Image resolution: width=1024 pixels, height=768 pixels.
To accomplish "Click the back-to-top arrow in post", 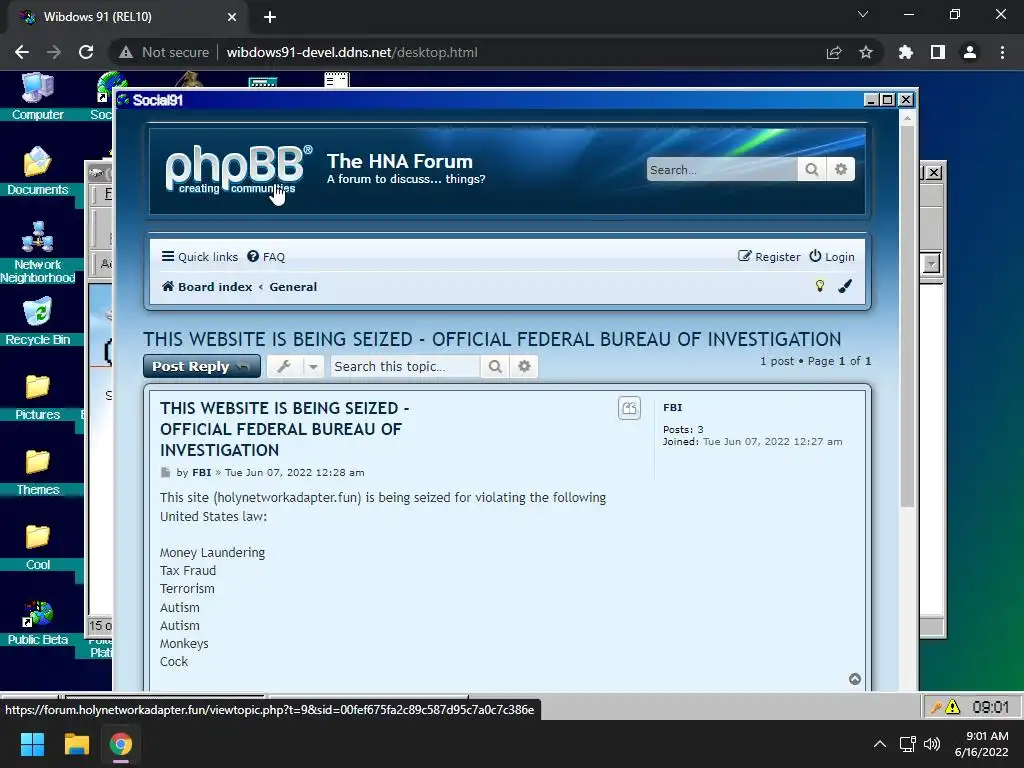I will pos(855,679).
